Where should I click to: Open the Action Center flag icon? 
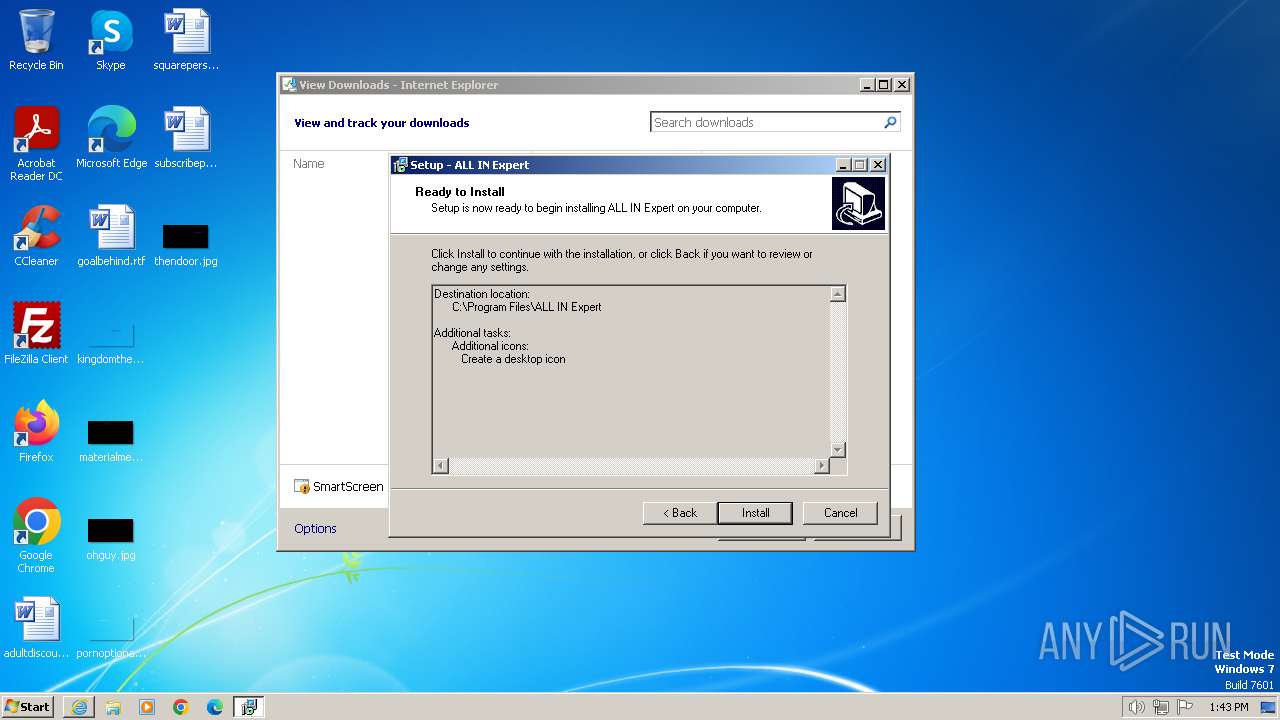1185,707
